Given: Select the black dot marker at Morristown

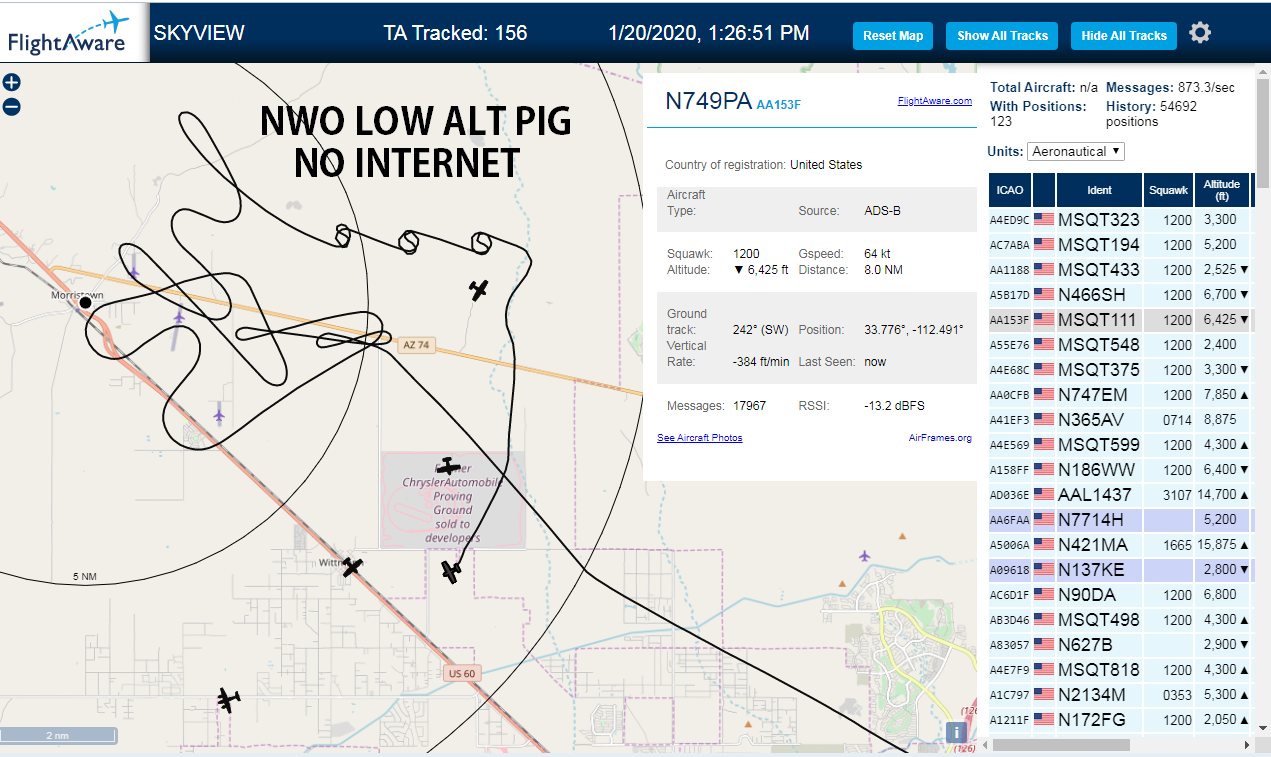Looking at the screenshot, I should pos(85,303).
